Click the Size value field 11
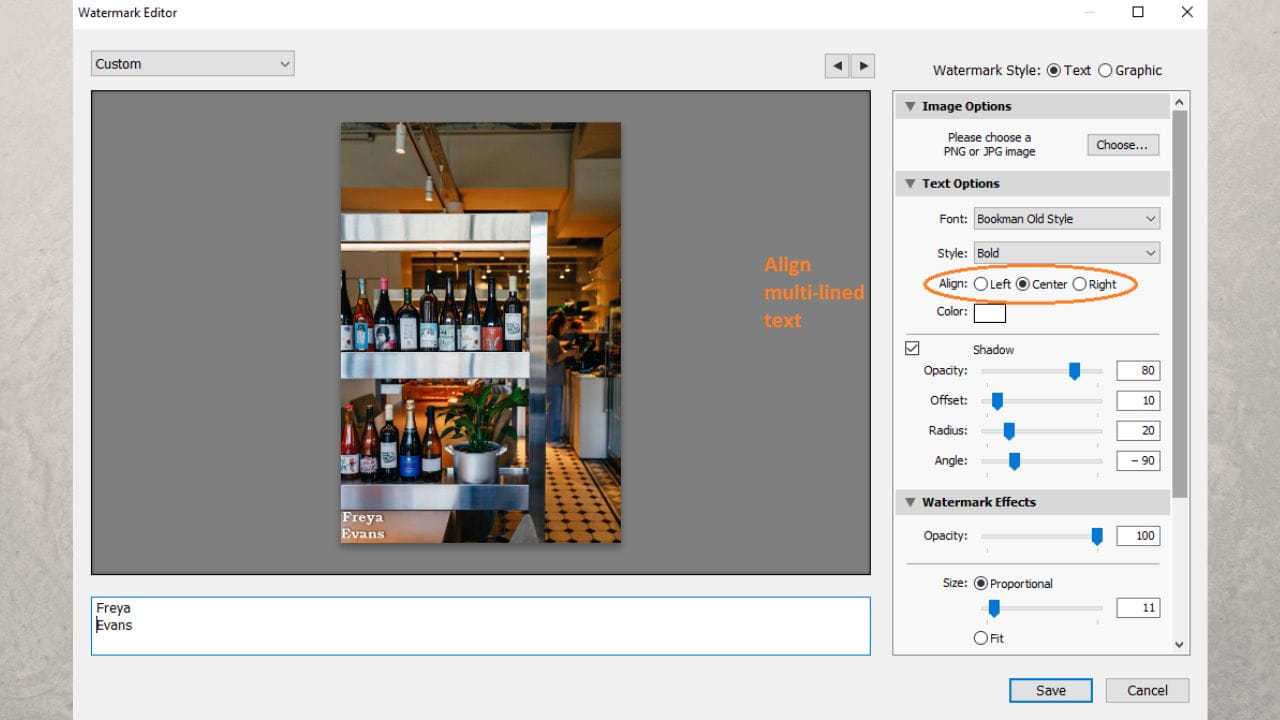 pos(1138,607)
